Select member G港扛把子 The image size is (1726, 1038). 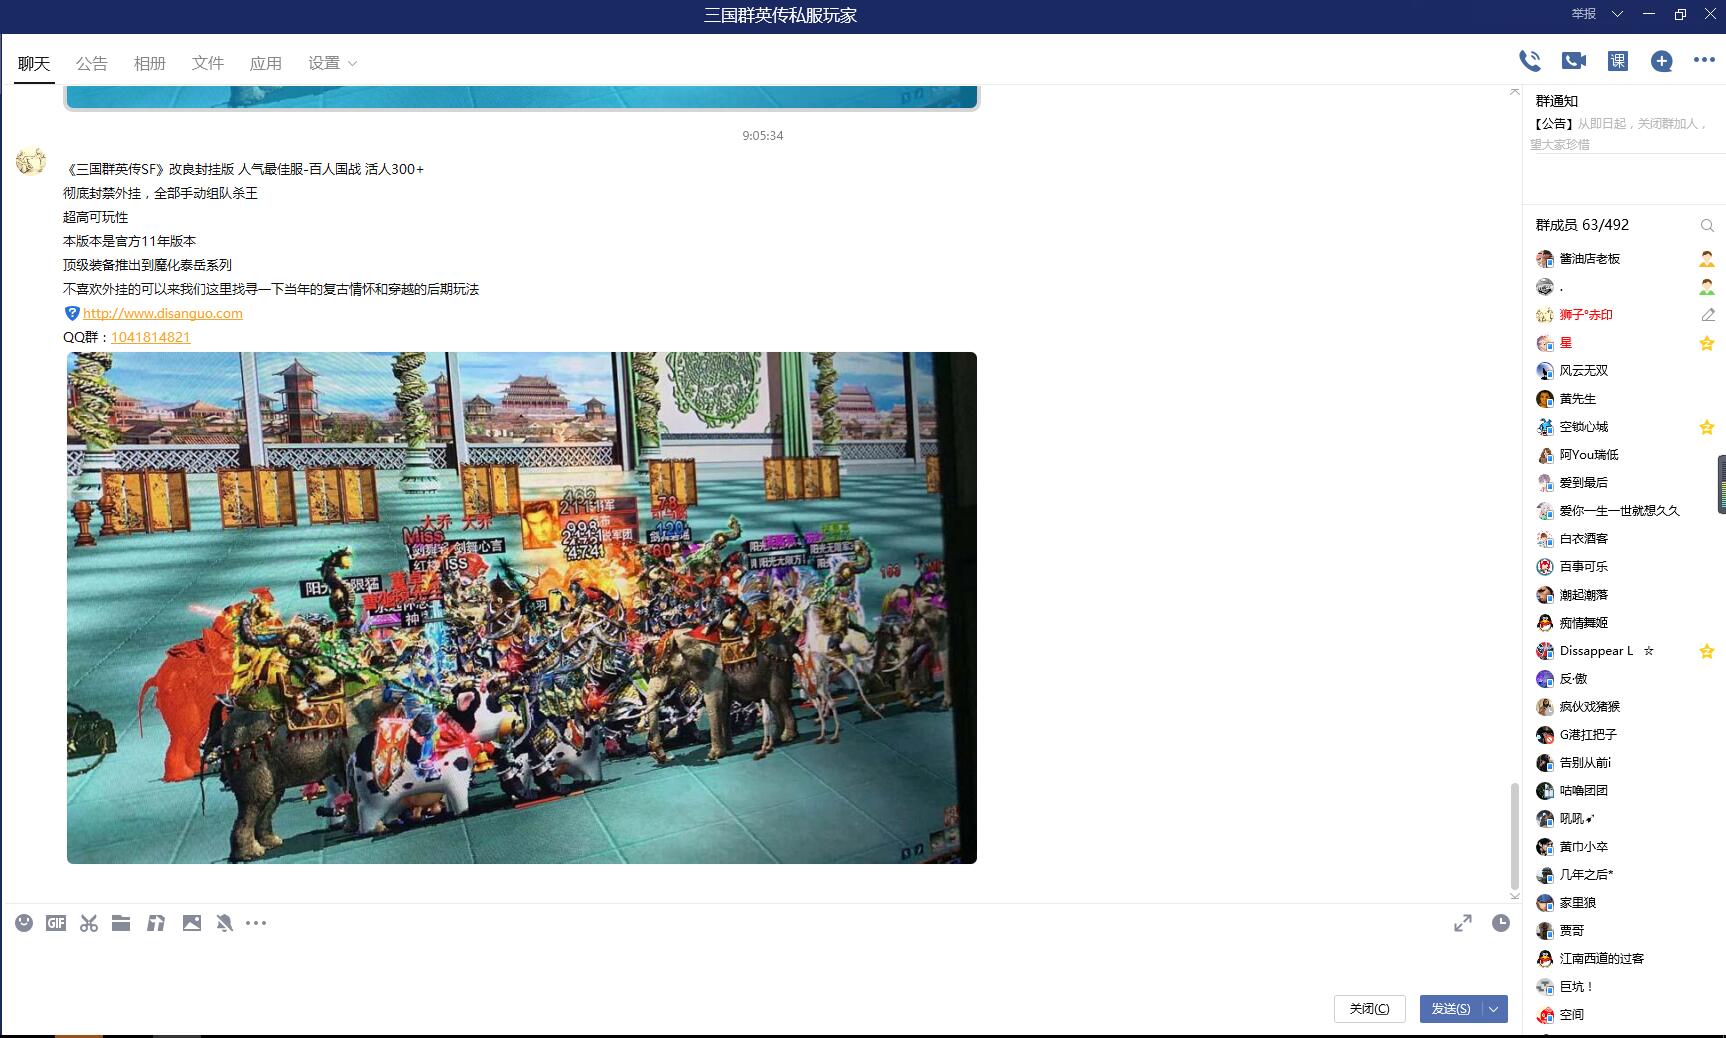click(1588, 735)
